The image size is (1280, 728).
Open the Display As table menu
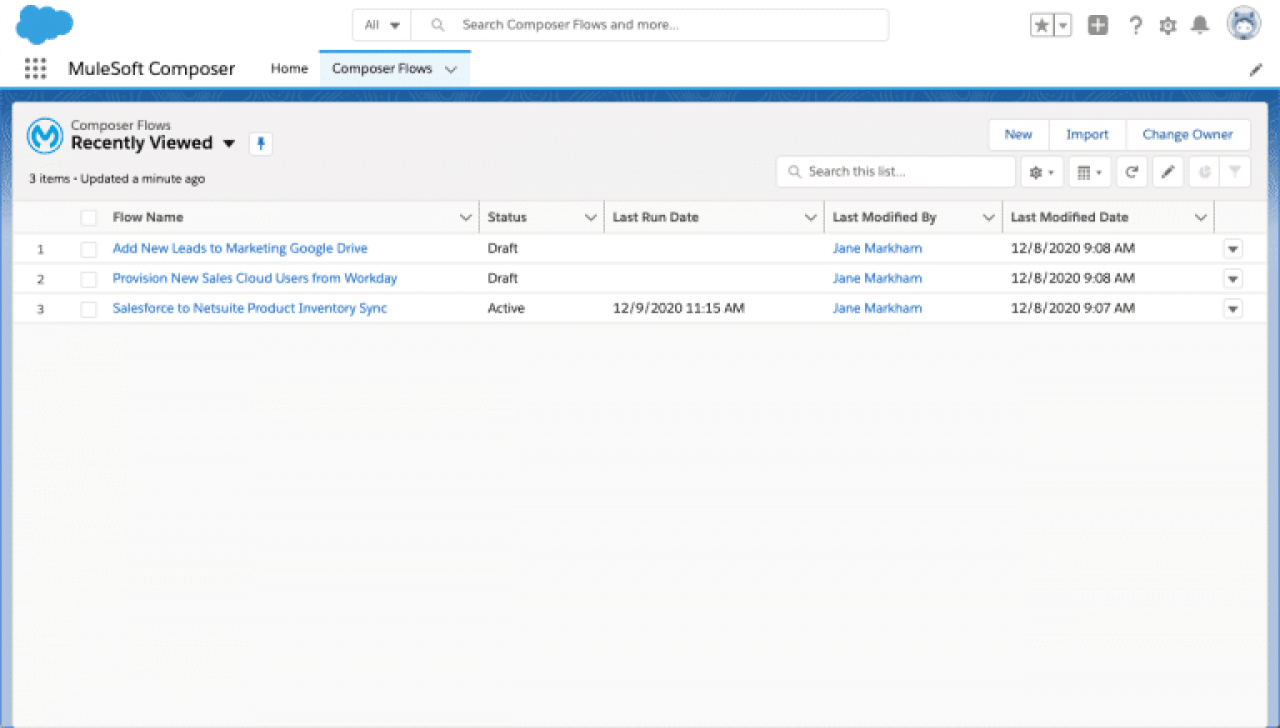[x=1090, y=172]
